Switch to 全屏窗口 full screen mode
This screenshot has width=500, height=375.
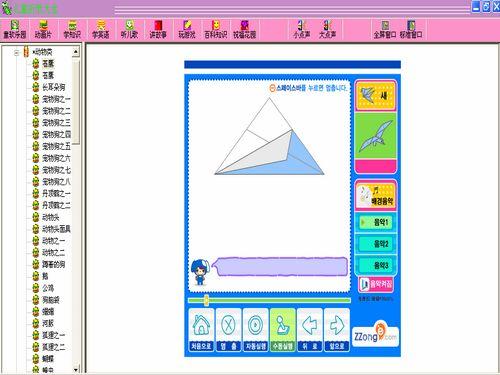tap(385, 30)
